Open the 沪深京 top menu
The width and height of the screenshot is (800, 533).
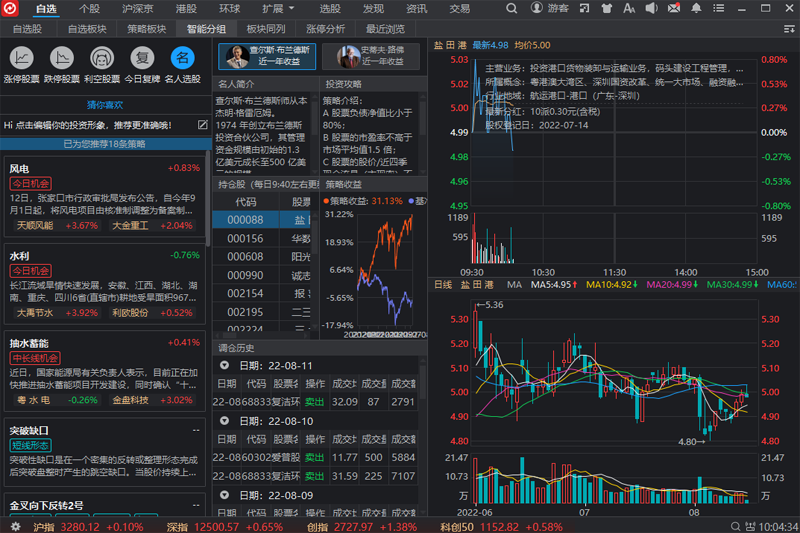(138, 9)
